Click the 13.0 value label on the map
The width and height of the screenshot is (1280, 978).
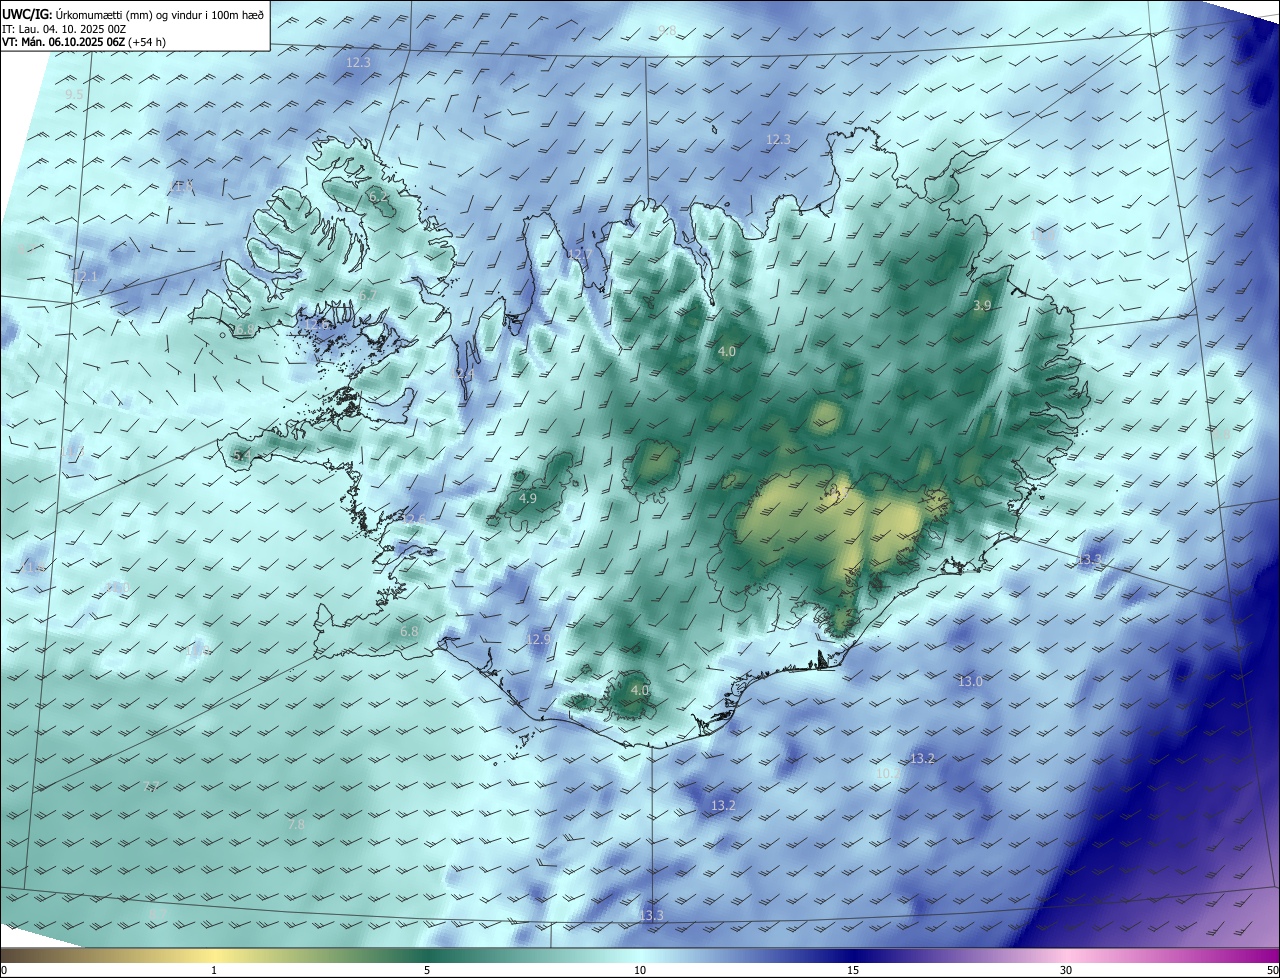coord(970,681)
